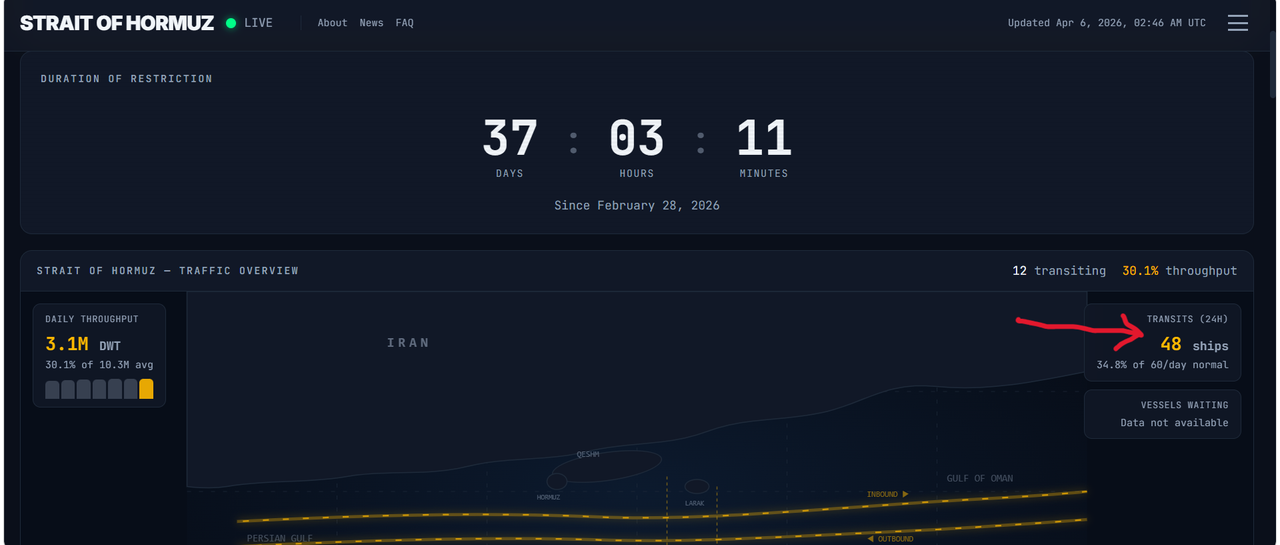Screen dimensions: 1280x545
Task: Go to the News page
Action: point(371,23)
